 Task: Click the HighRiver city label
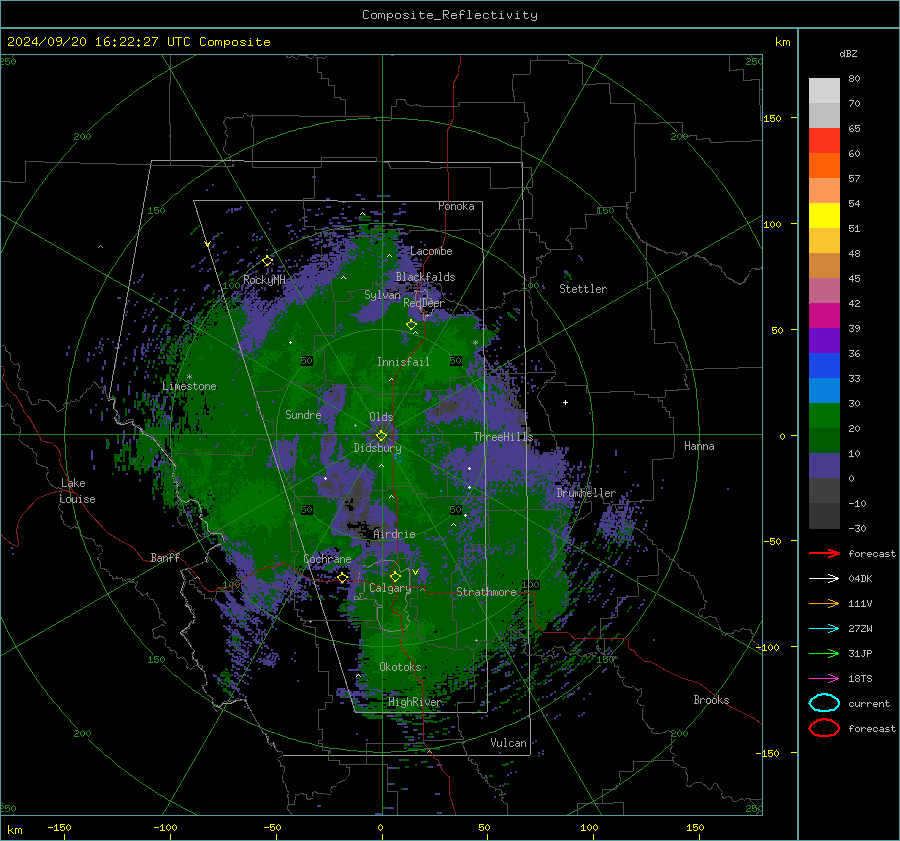[414, 702]
